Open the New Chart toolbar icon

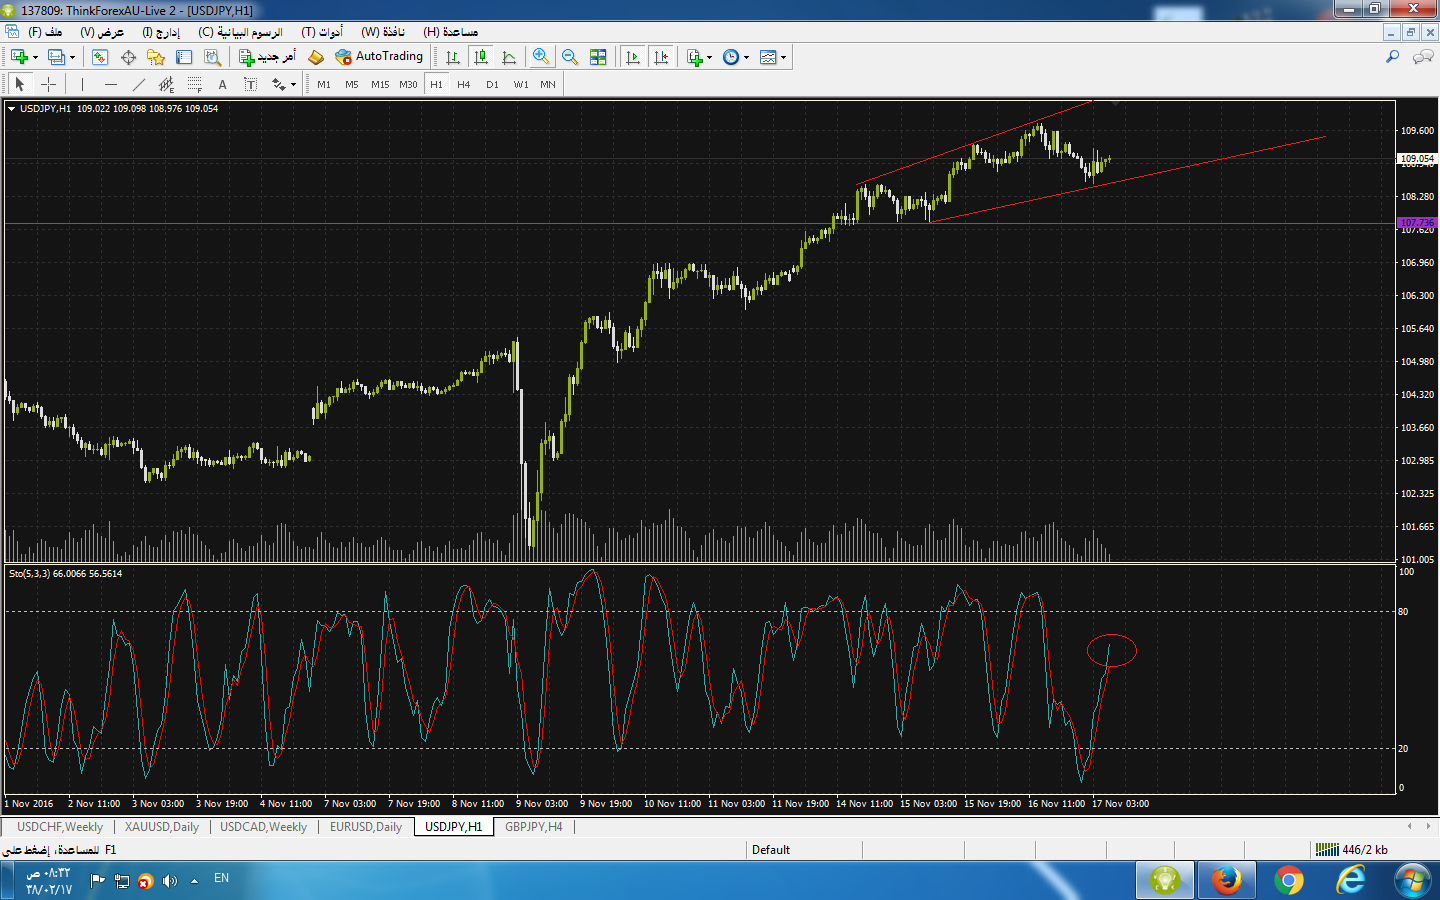coord(19,57)
